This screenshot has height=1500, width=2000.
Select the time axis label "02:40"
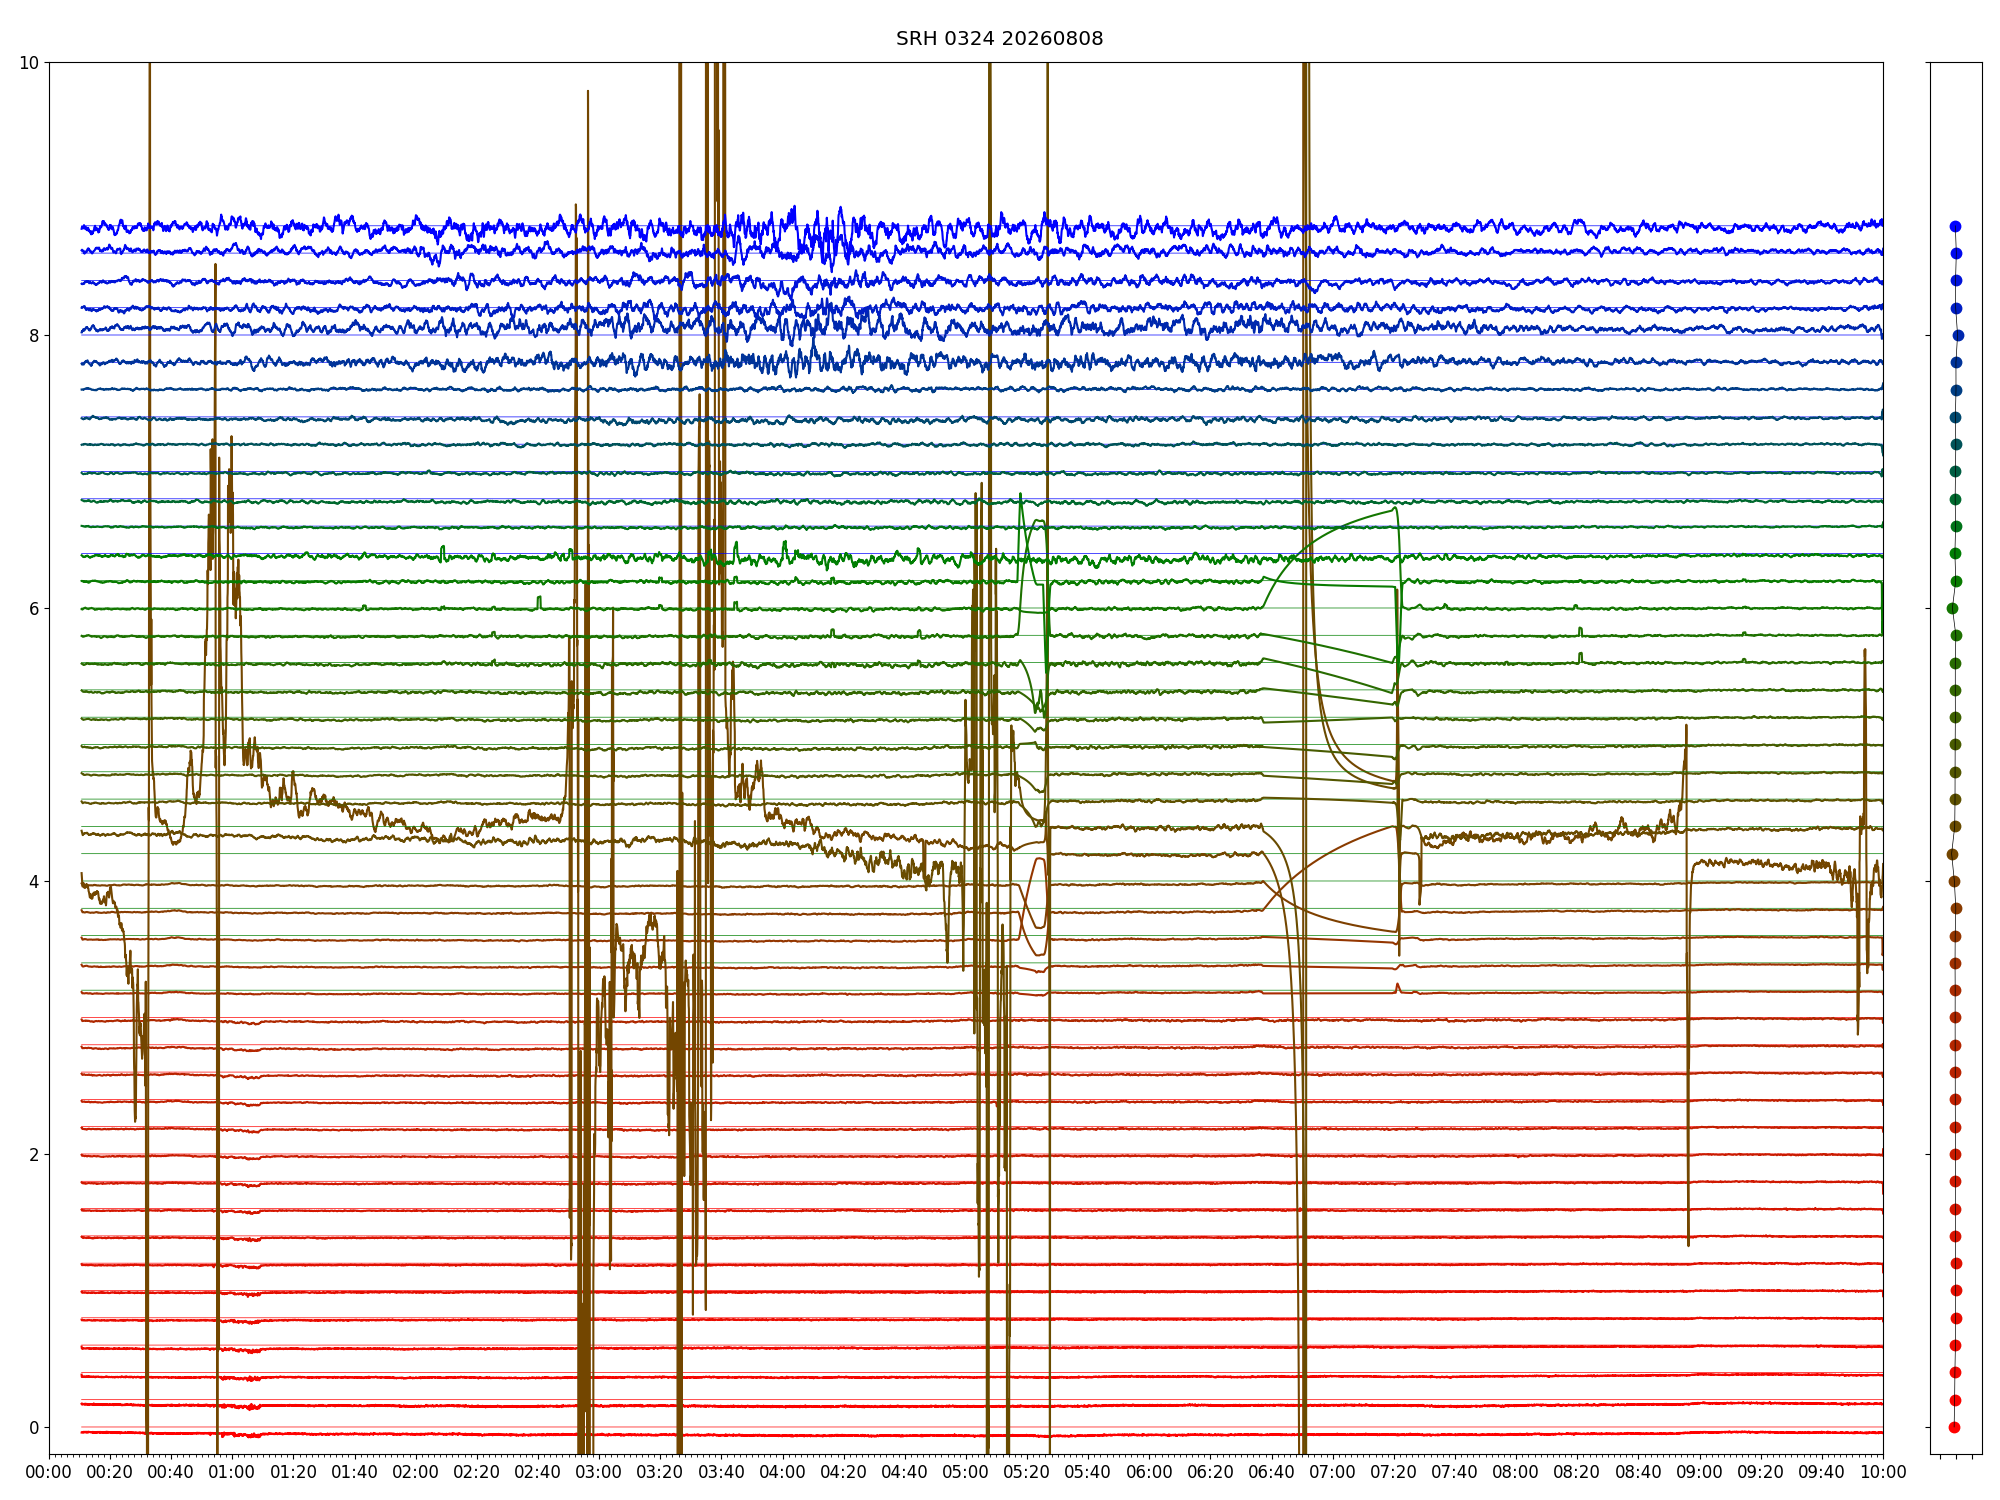(538, 1473)
